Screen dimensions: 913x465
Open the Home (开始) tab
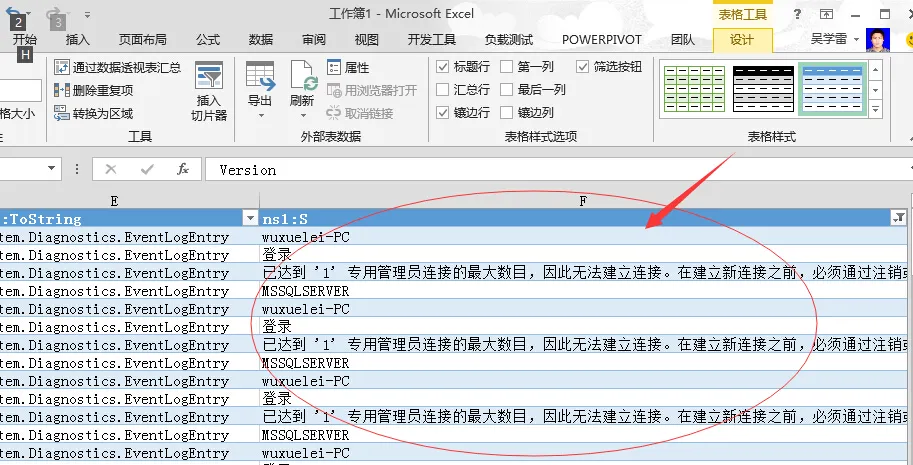tap(24, 40)
